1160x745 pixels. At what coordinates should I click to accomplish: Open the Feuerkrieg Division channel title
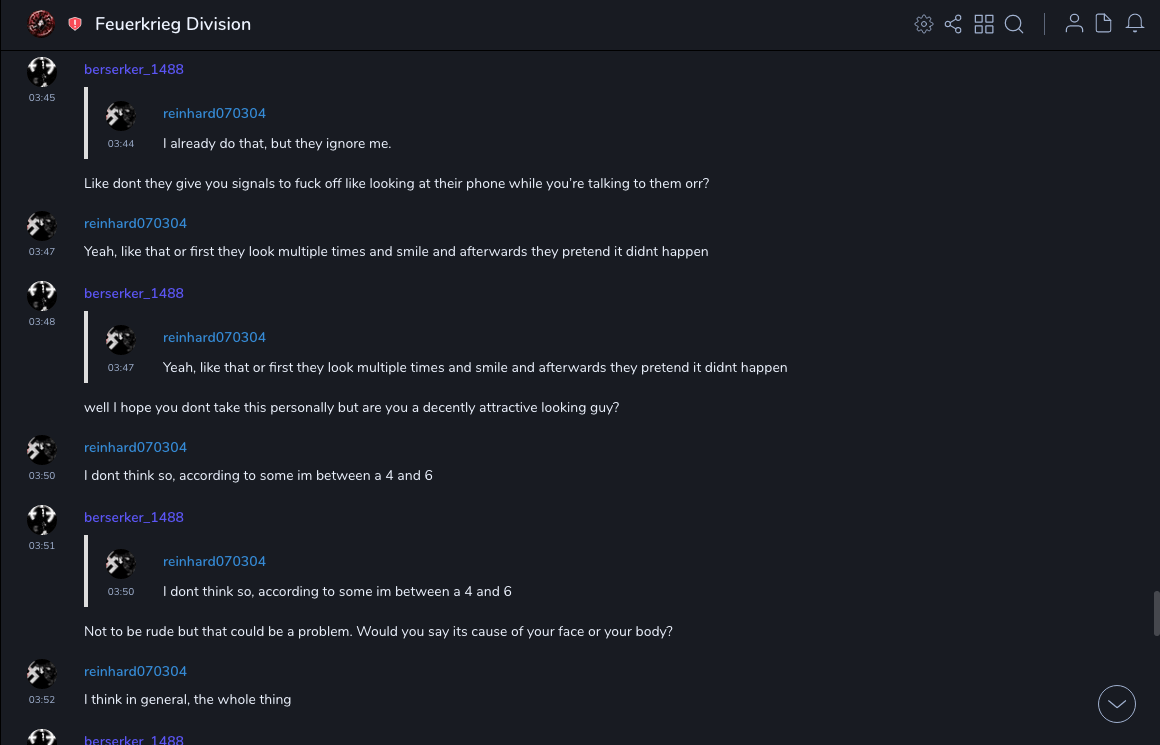pyautogui.click(x=173, y=24)
